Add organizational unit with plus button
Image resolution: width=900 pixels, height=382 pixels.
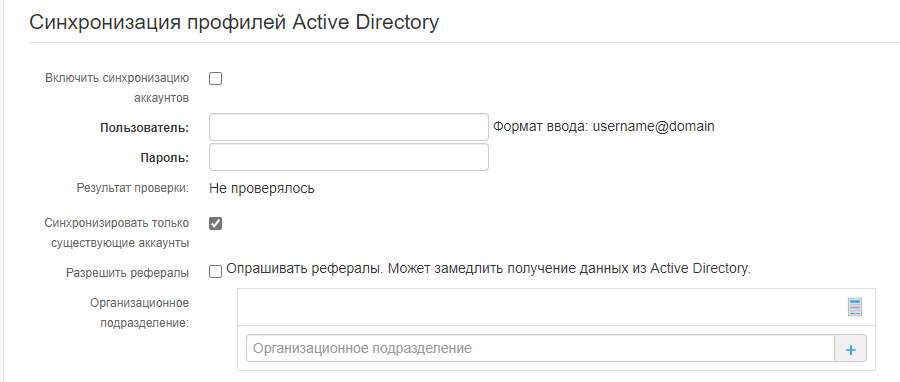[x=851, y=349]
